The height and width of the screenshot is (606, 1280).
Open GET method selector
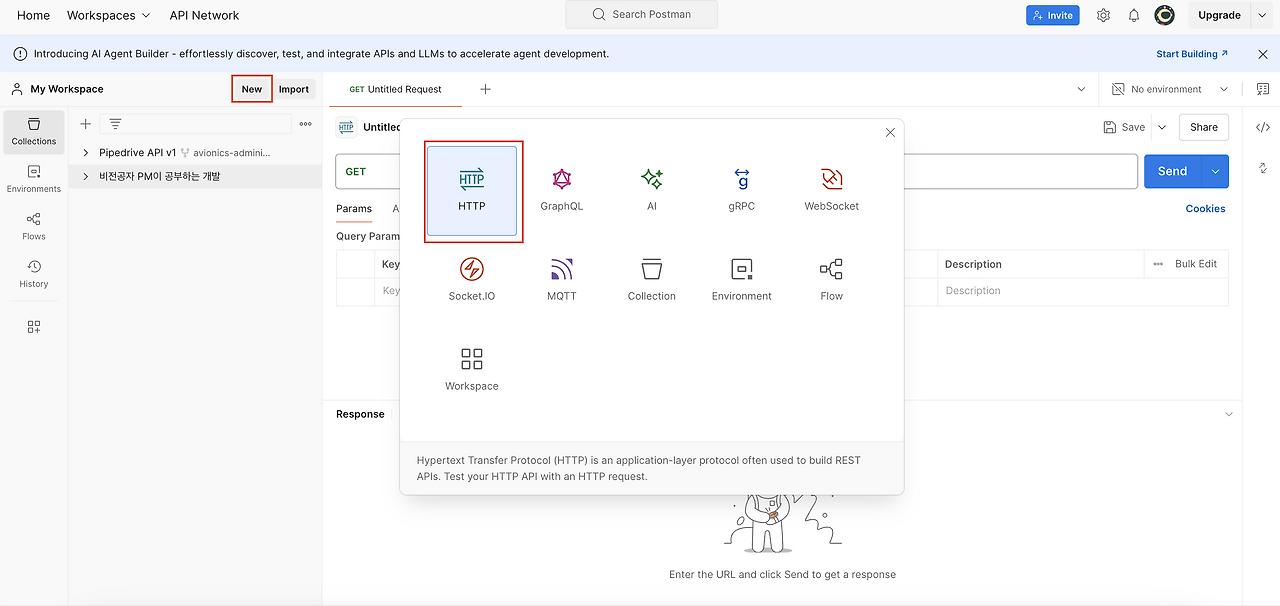click(x=356, y=171)
